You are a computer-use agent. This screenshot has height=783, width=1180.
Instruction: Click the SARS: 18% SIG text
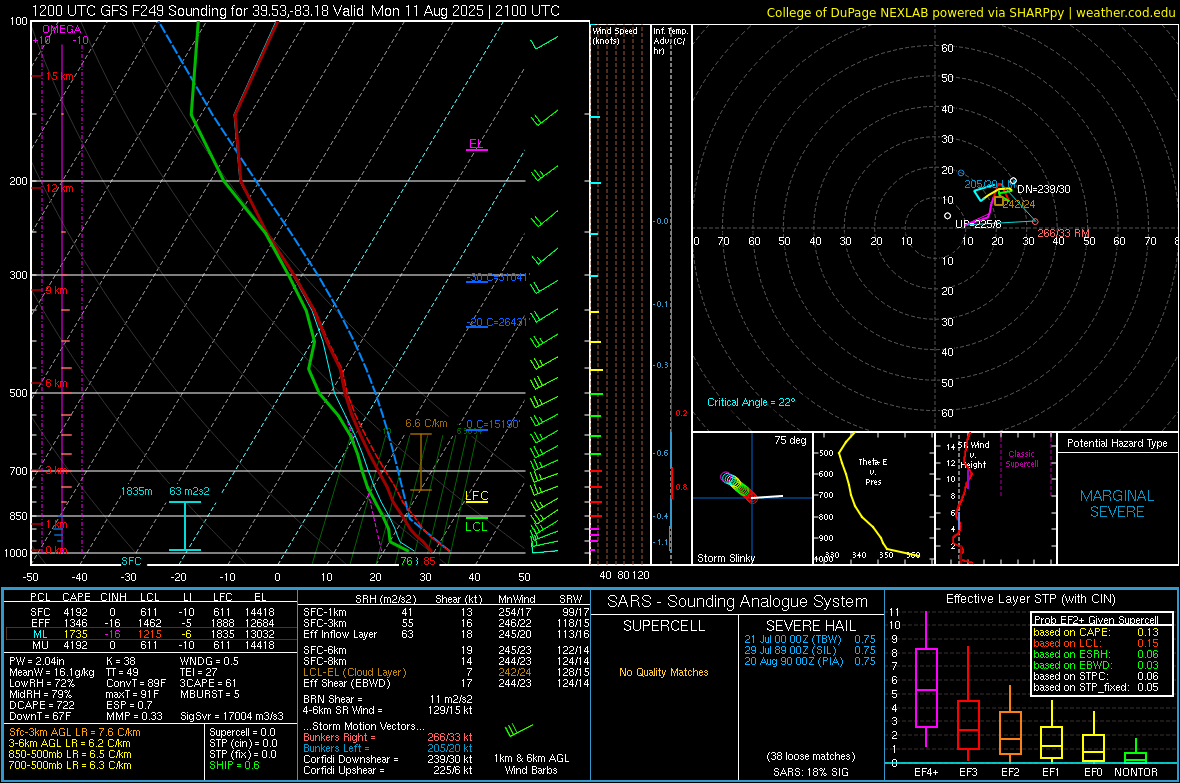(x=810, y=772)
